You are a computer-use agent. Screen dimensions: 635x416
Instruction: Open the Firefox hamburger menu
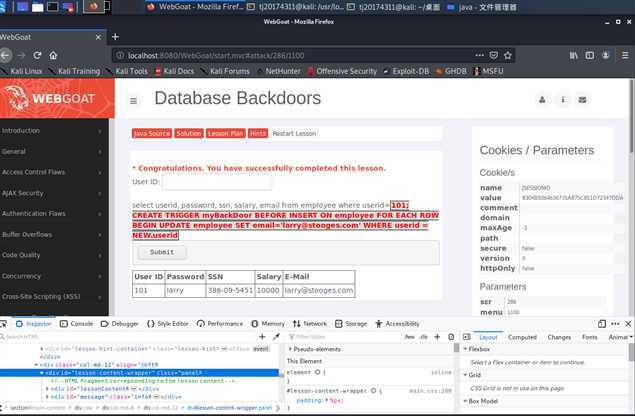[625, 55]
